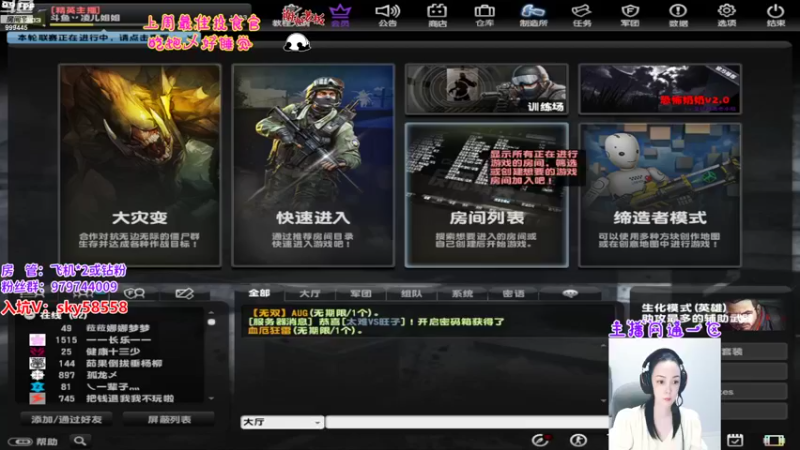The image size is (800, 450).
Task: Open the 缔造者模式 creator mode card
Action: (660, 195)
